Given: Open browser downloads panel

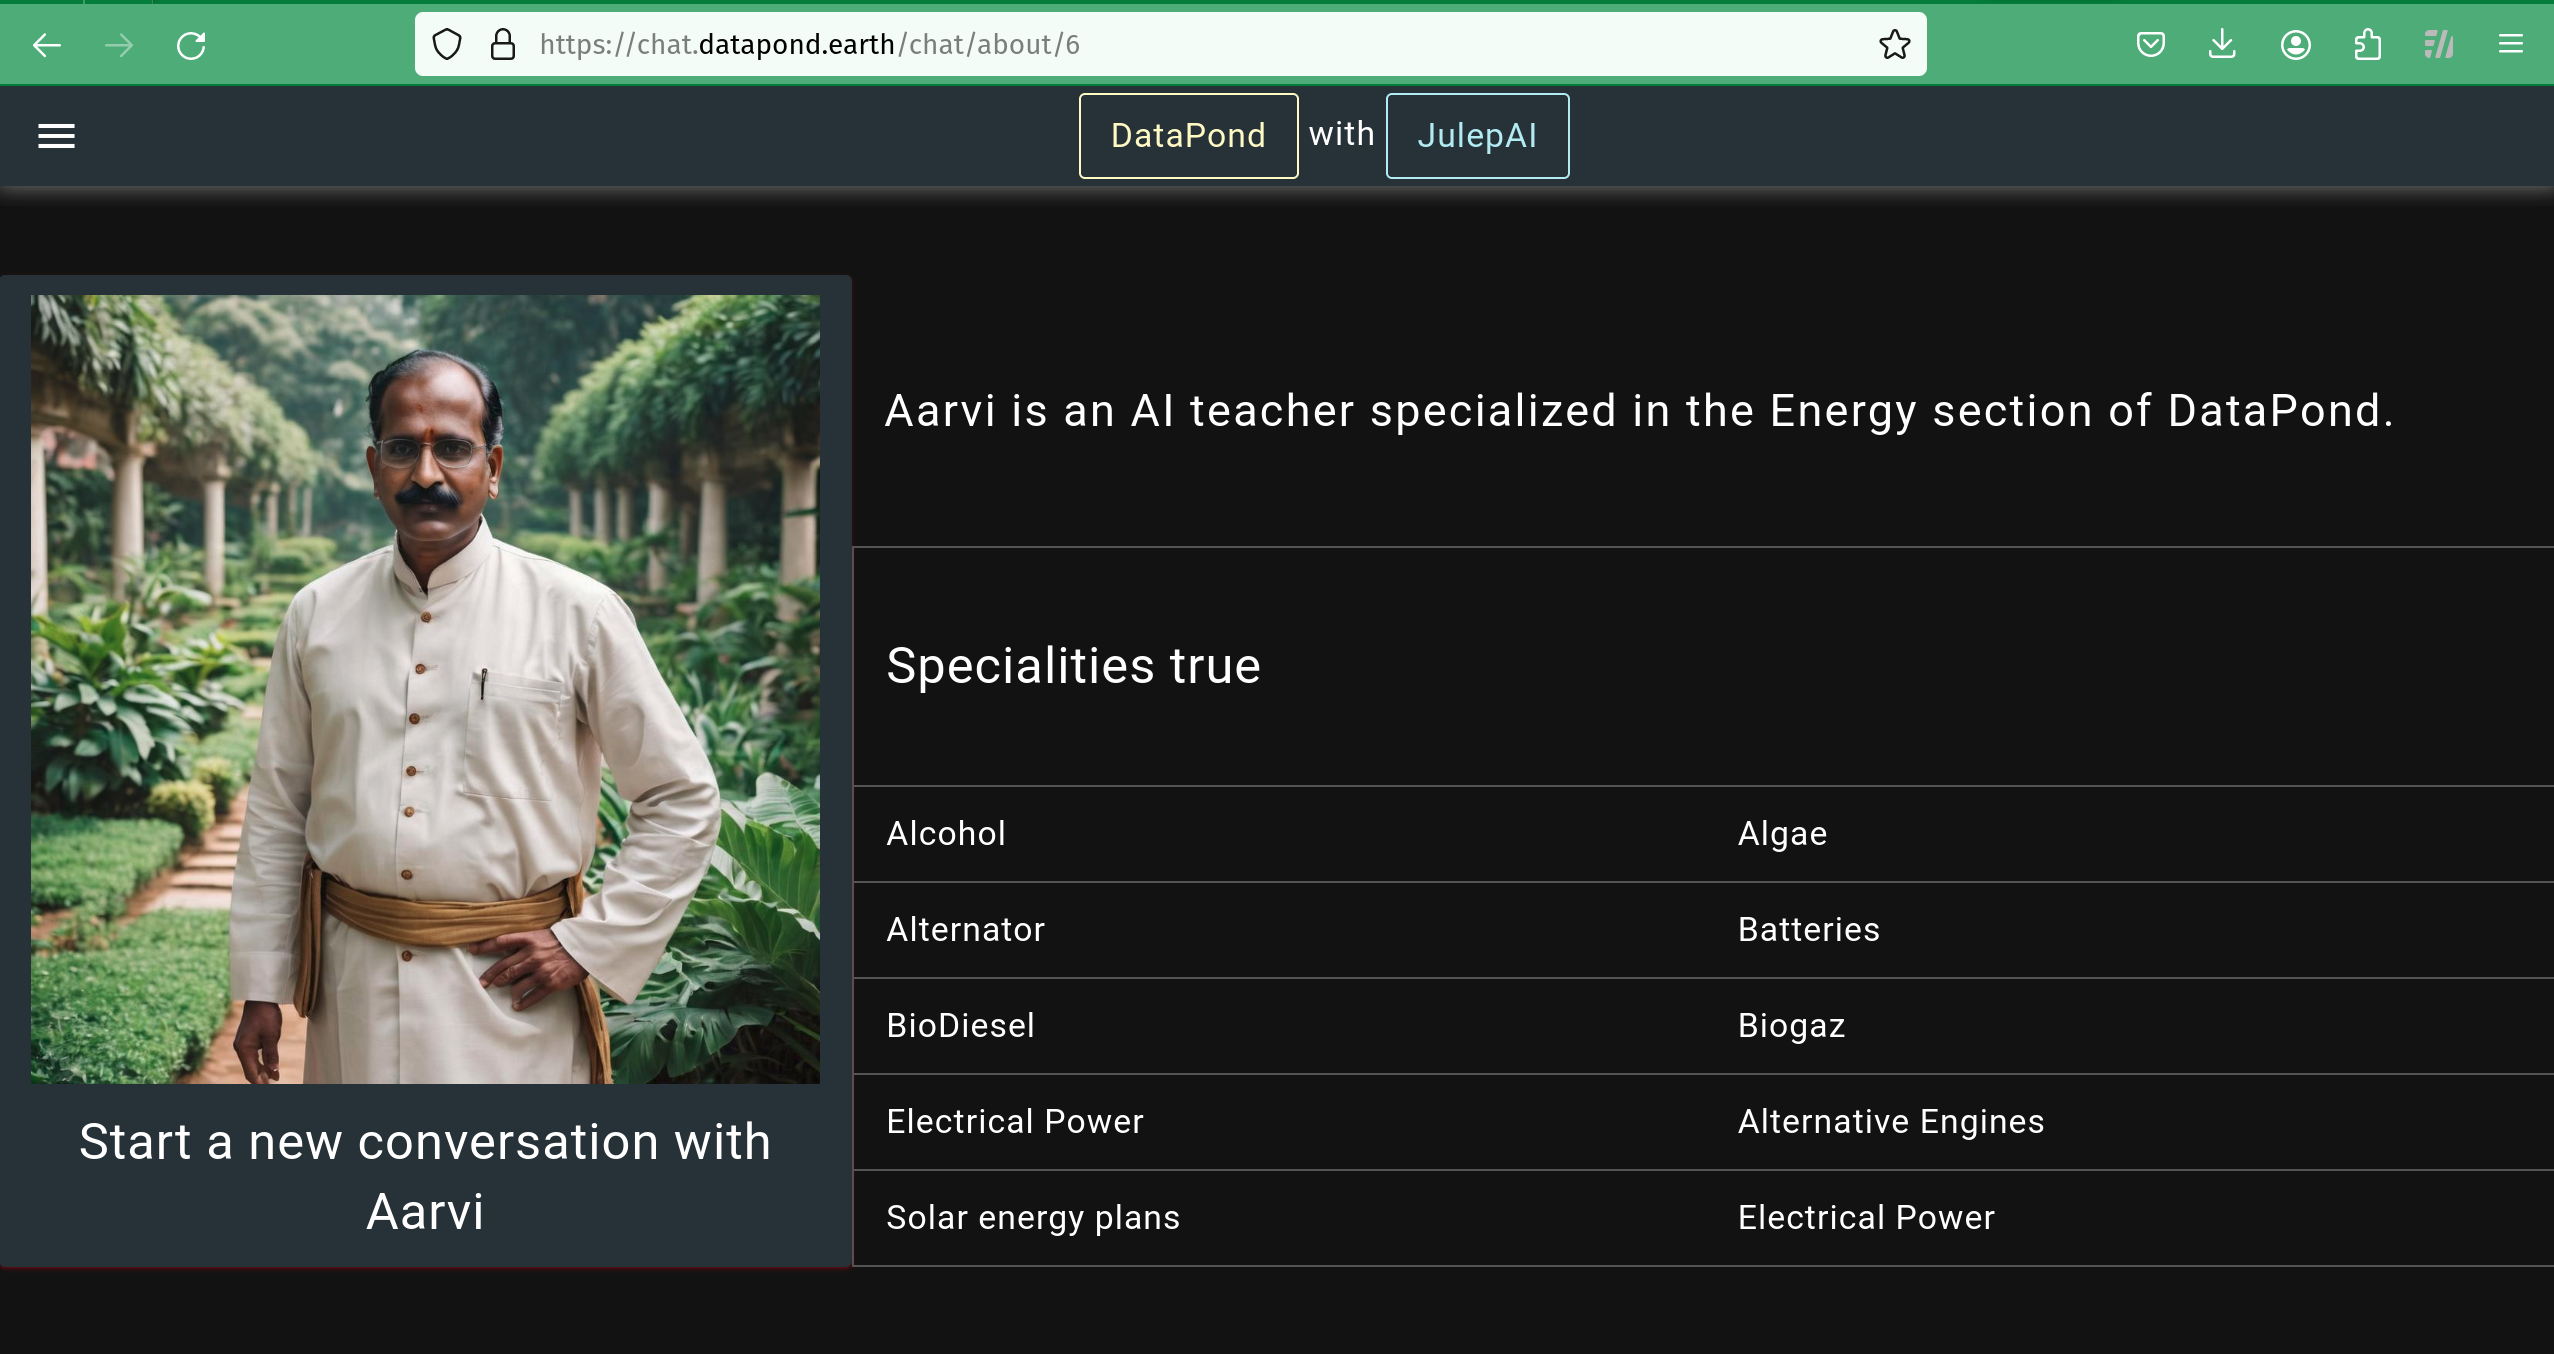Looking at the screenshot, I should coord(2222,45).
